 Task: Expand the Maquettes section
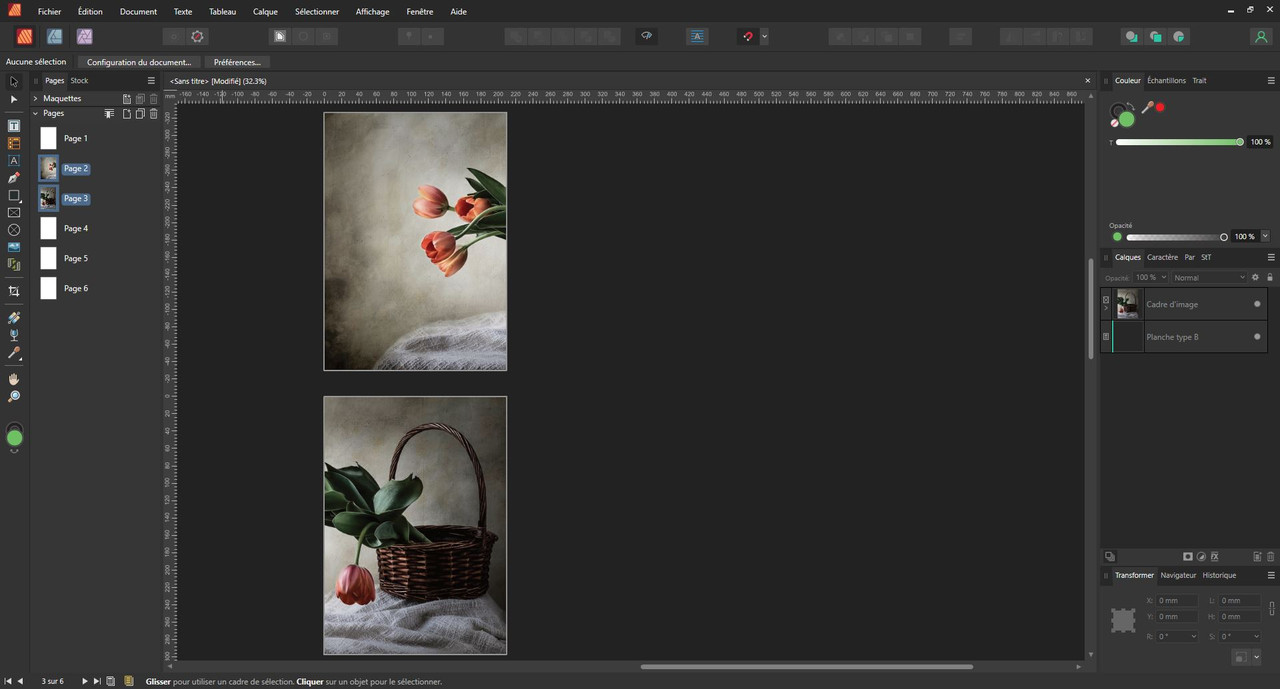coord(35,98)
